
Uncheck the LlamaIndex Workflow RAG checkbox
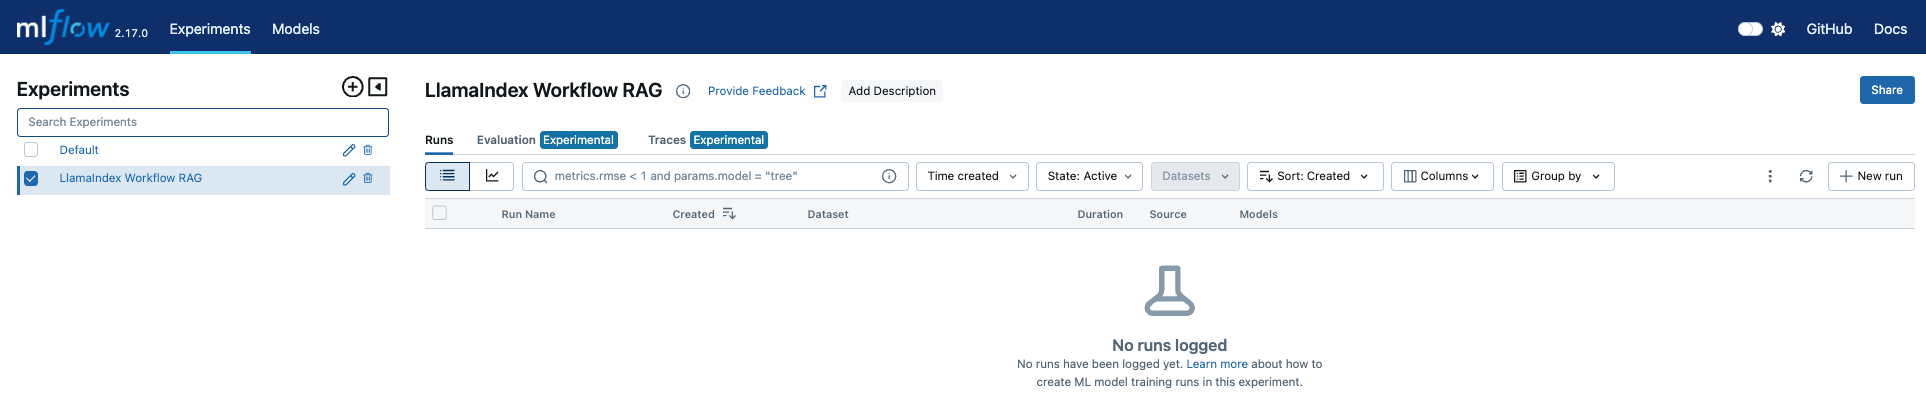(x=31, y=178)
